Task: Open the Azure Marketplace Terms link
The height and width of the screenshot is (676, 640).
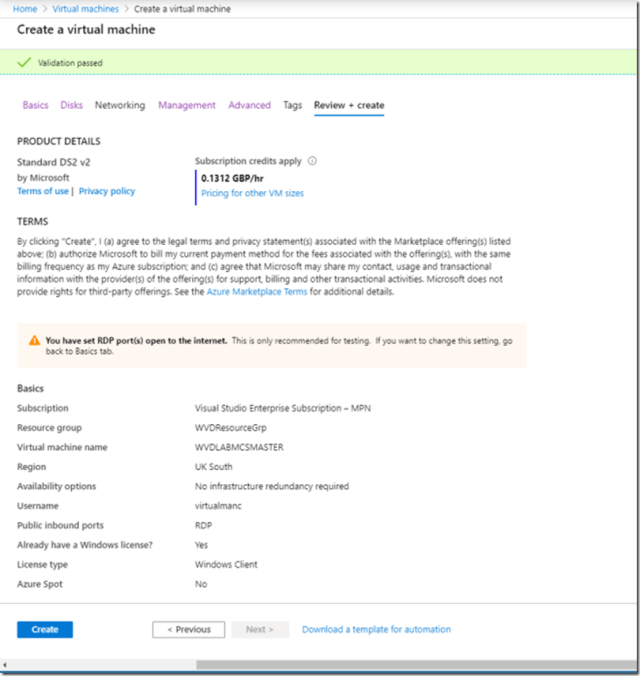Action: (257, 292)
